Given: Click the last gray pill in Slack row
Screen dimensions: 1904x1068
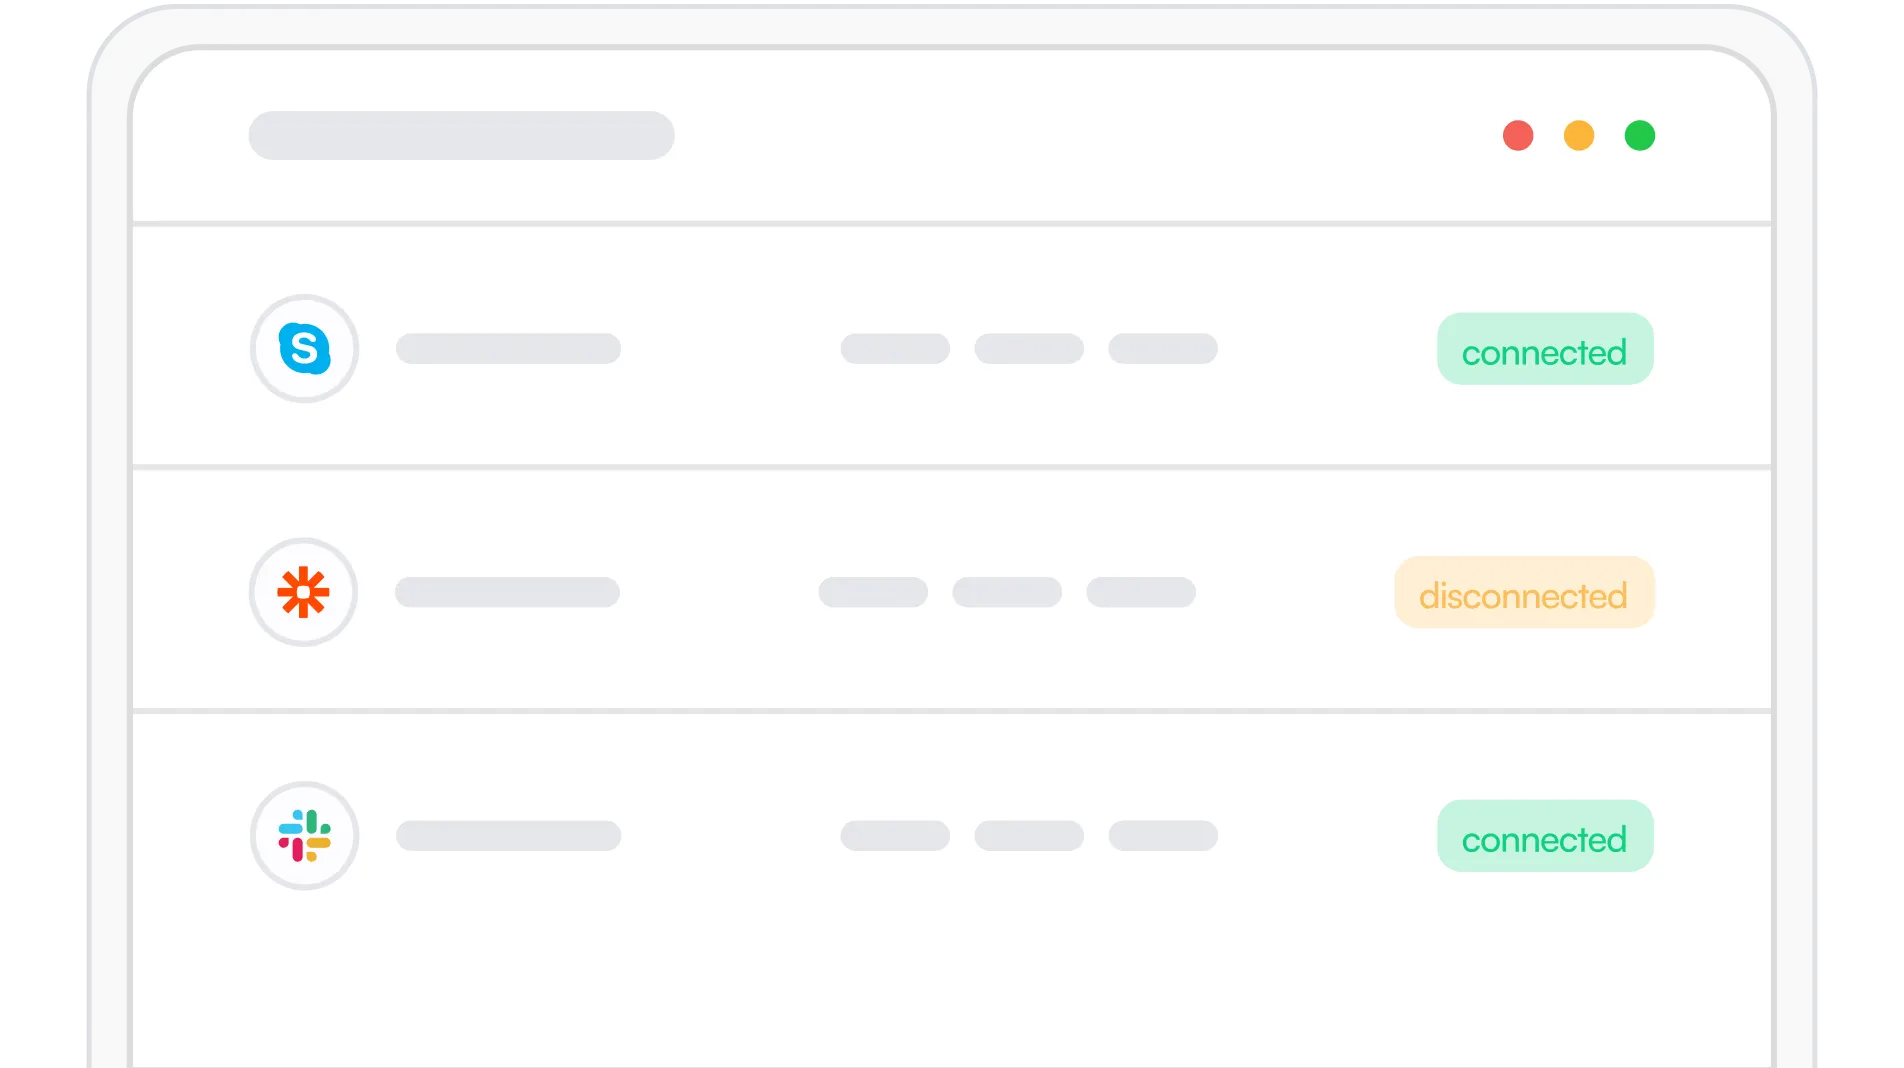Looking at the screenshot, I should [1163, 836].
